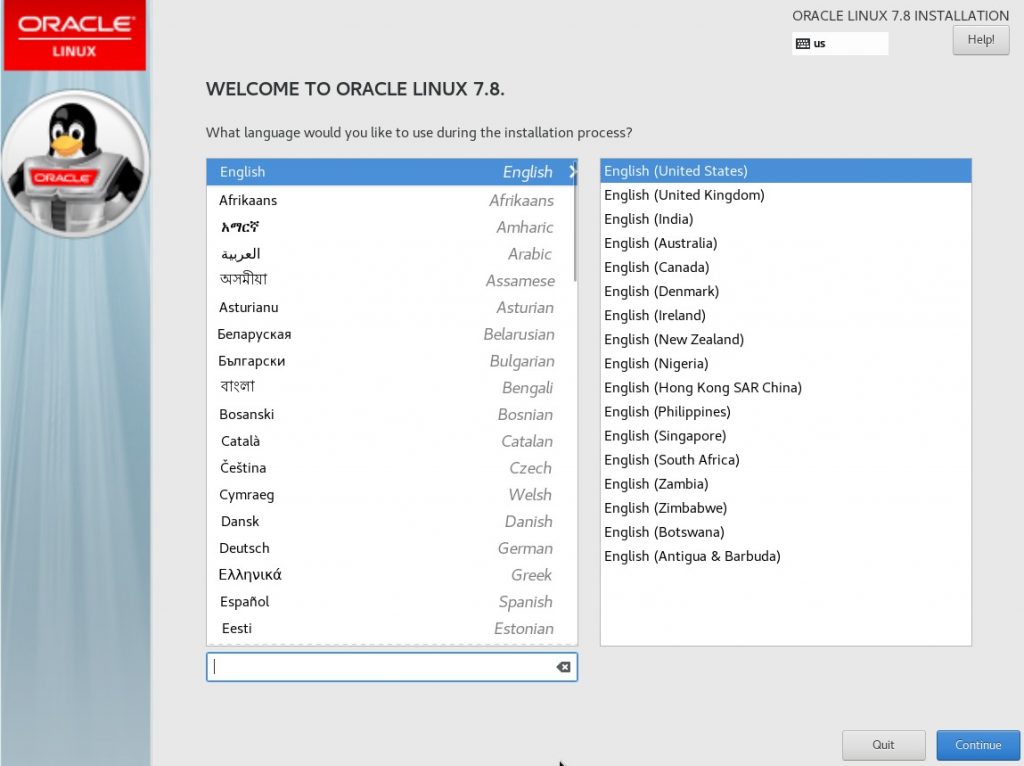Viewport: 1024px width, 766px height.
Task: Choose English (India) locale
Action: point(786,219)
